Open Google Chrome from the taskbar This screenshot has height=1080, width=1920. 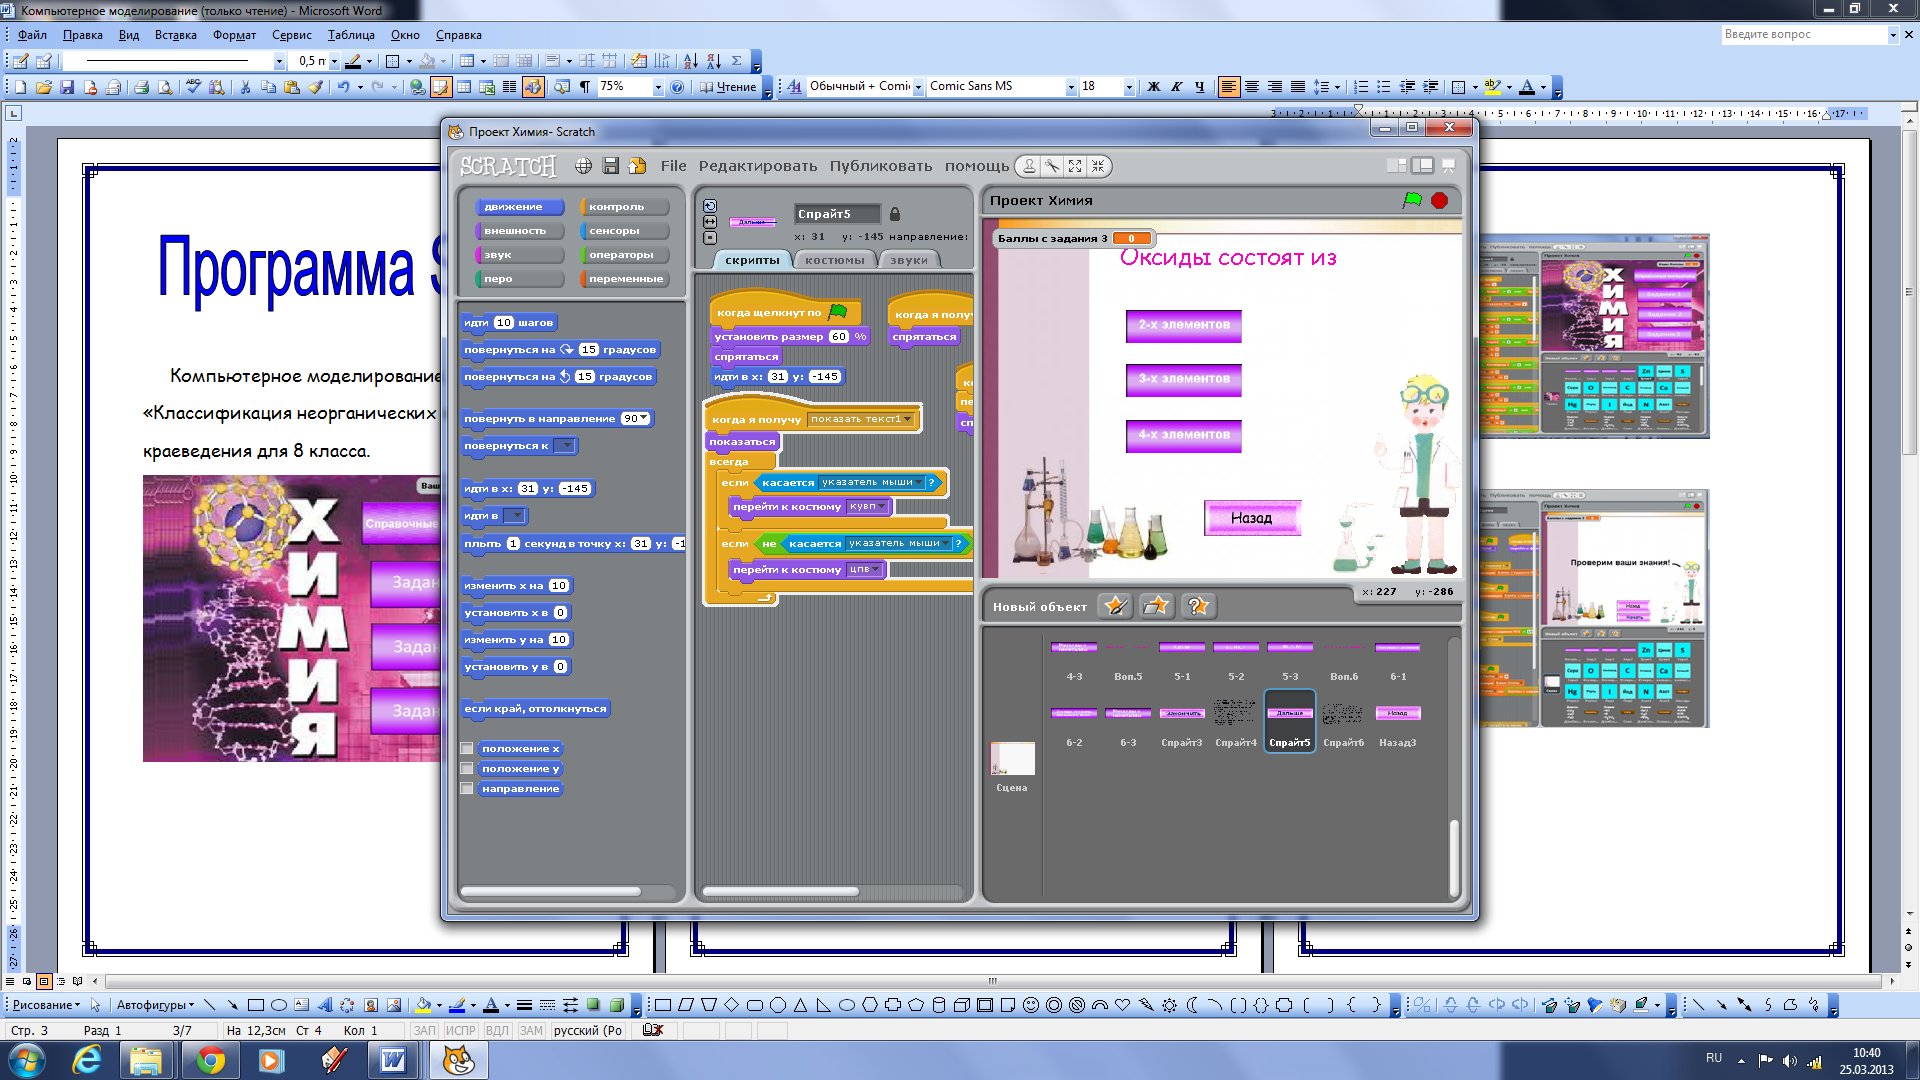pos(210,1060)
